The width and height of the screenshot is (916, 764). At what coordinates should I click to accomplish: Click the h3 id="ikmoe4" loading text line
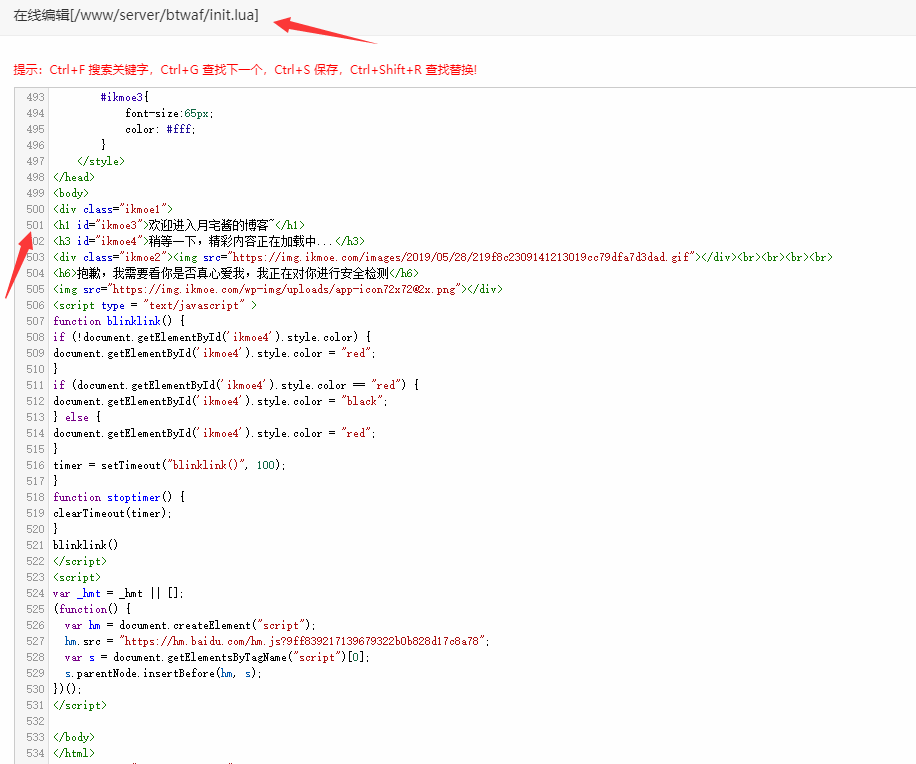click(x=209, y=241)
